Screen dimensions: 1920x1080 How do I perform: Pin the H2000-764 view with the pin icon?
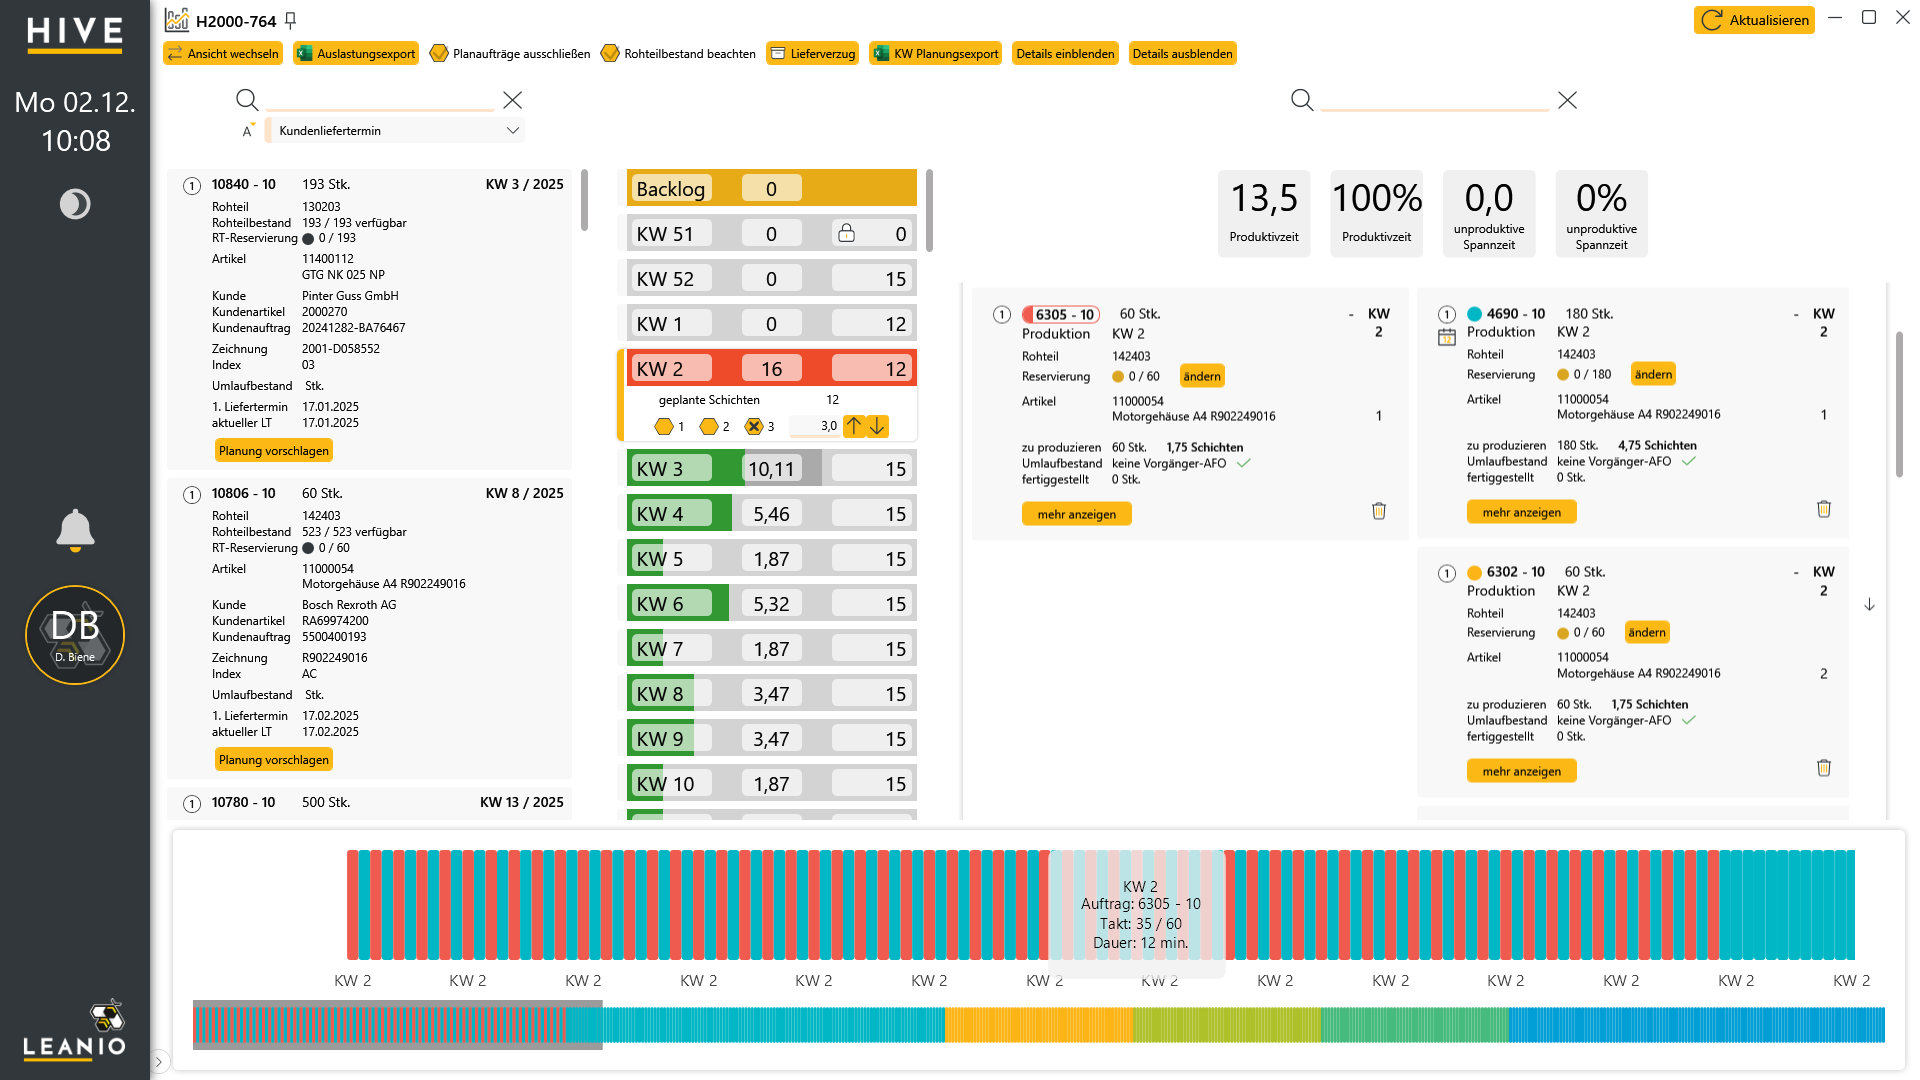pyautogui.click(x=291, y=20)
